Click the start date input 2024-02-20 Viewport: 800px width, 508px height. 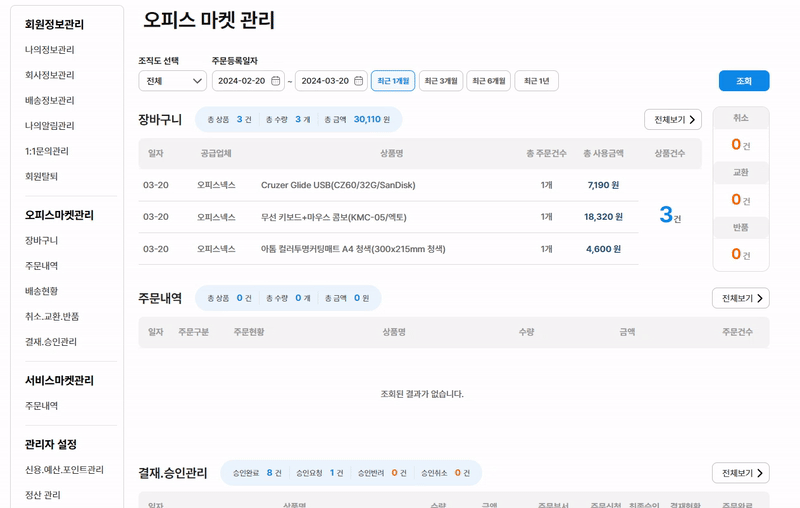pos(241,81)
